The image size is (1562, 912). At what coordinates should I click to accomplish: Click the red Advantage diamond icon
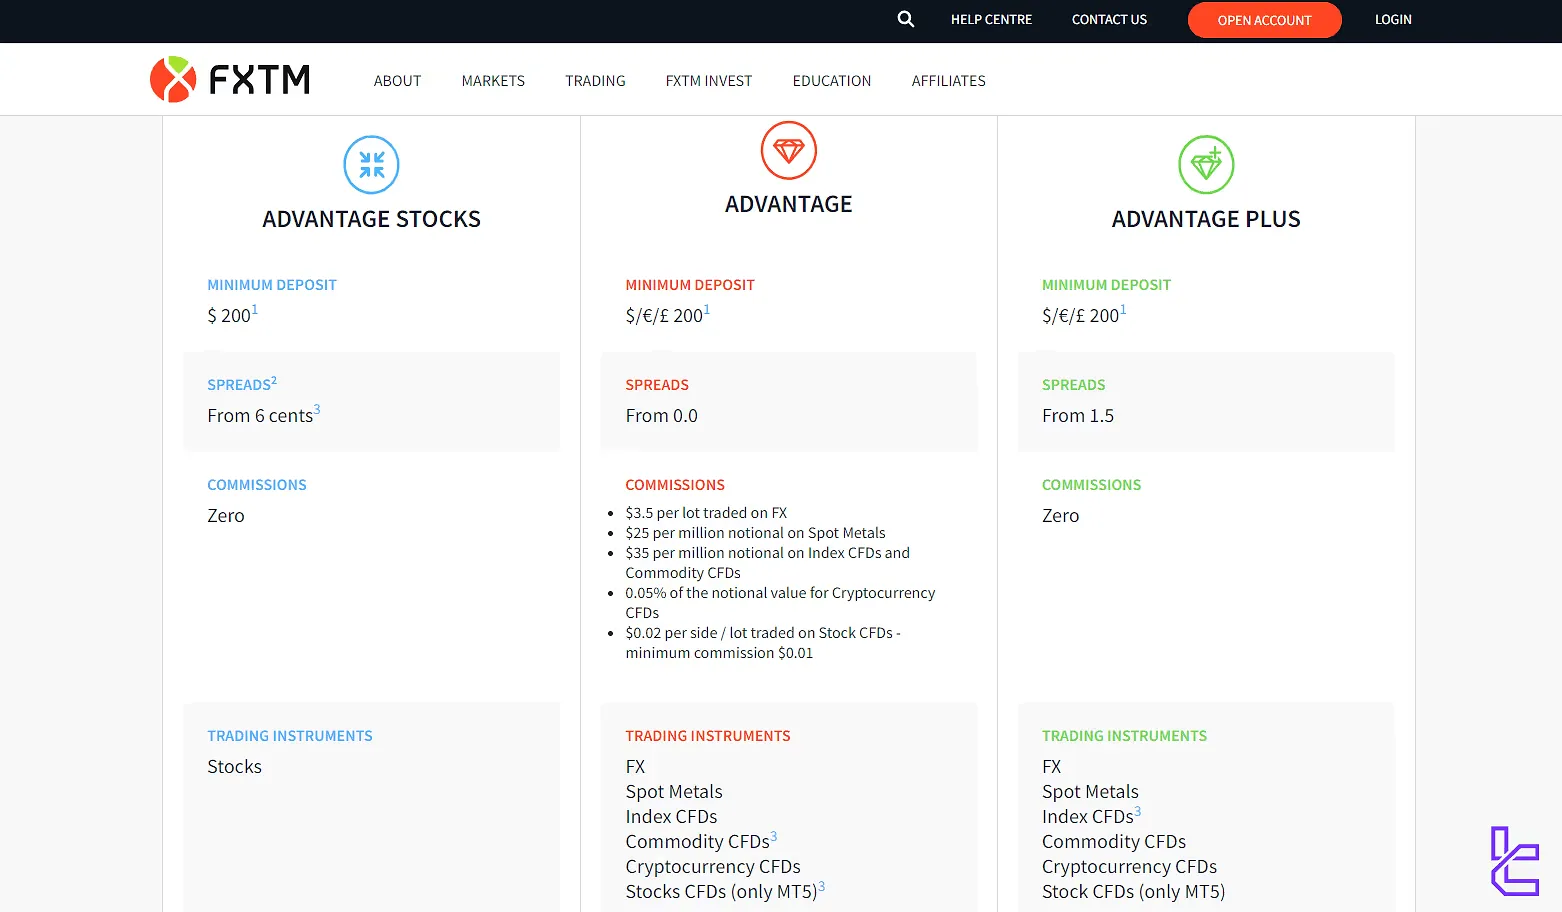[x=788, y=150]
